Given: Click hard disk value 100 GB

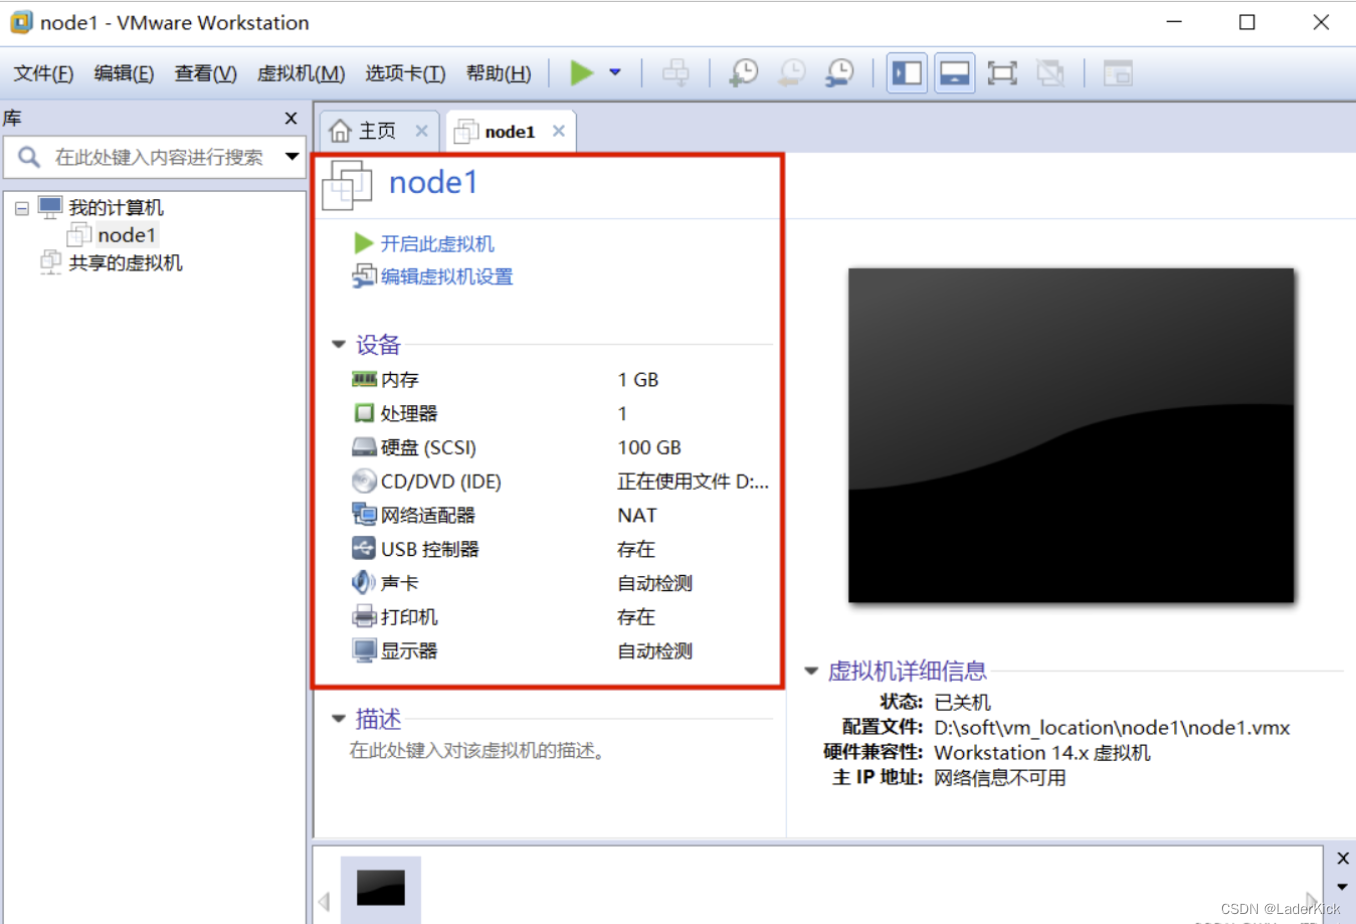Looking at the screenshot, I should click(x=649, y=448).
